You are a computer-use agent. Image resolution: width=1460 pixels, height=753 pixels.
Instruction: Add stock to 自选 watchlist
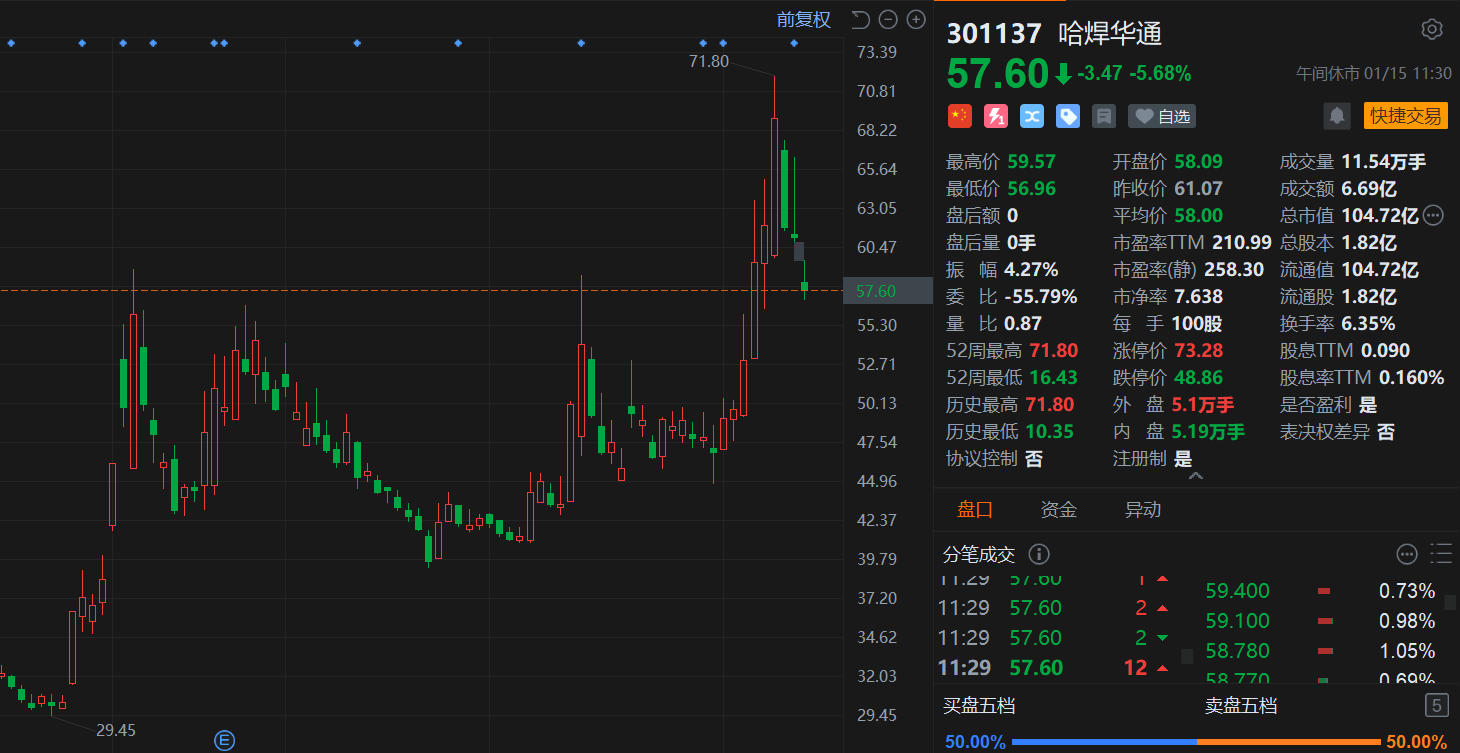pyautogui.click(x=1162, y=116)
